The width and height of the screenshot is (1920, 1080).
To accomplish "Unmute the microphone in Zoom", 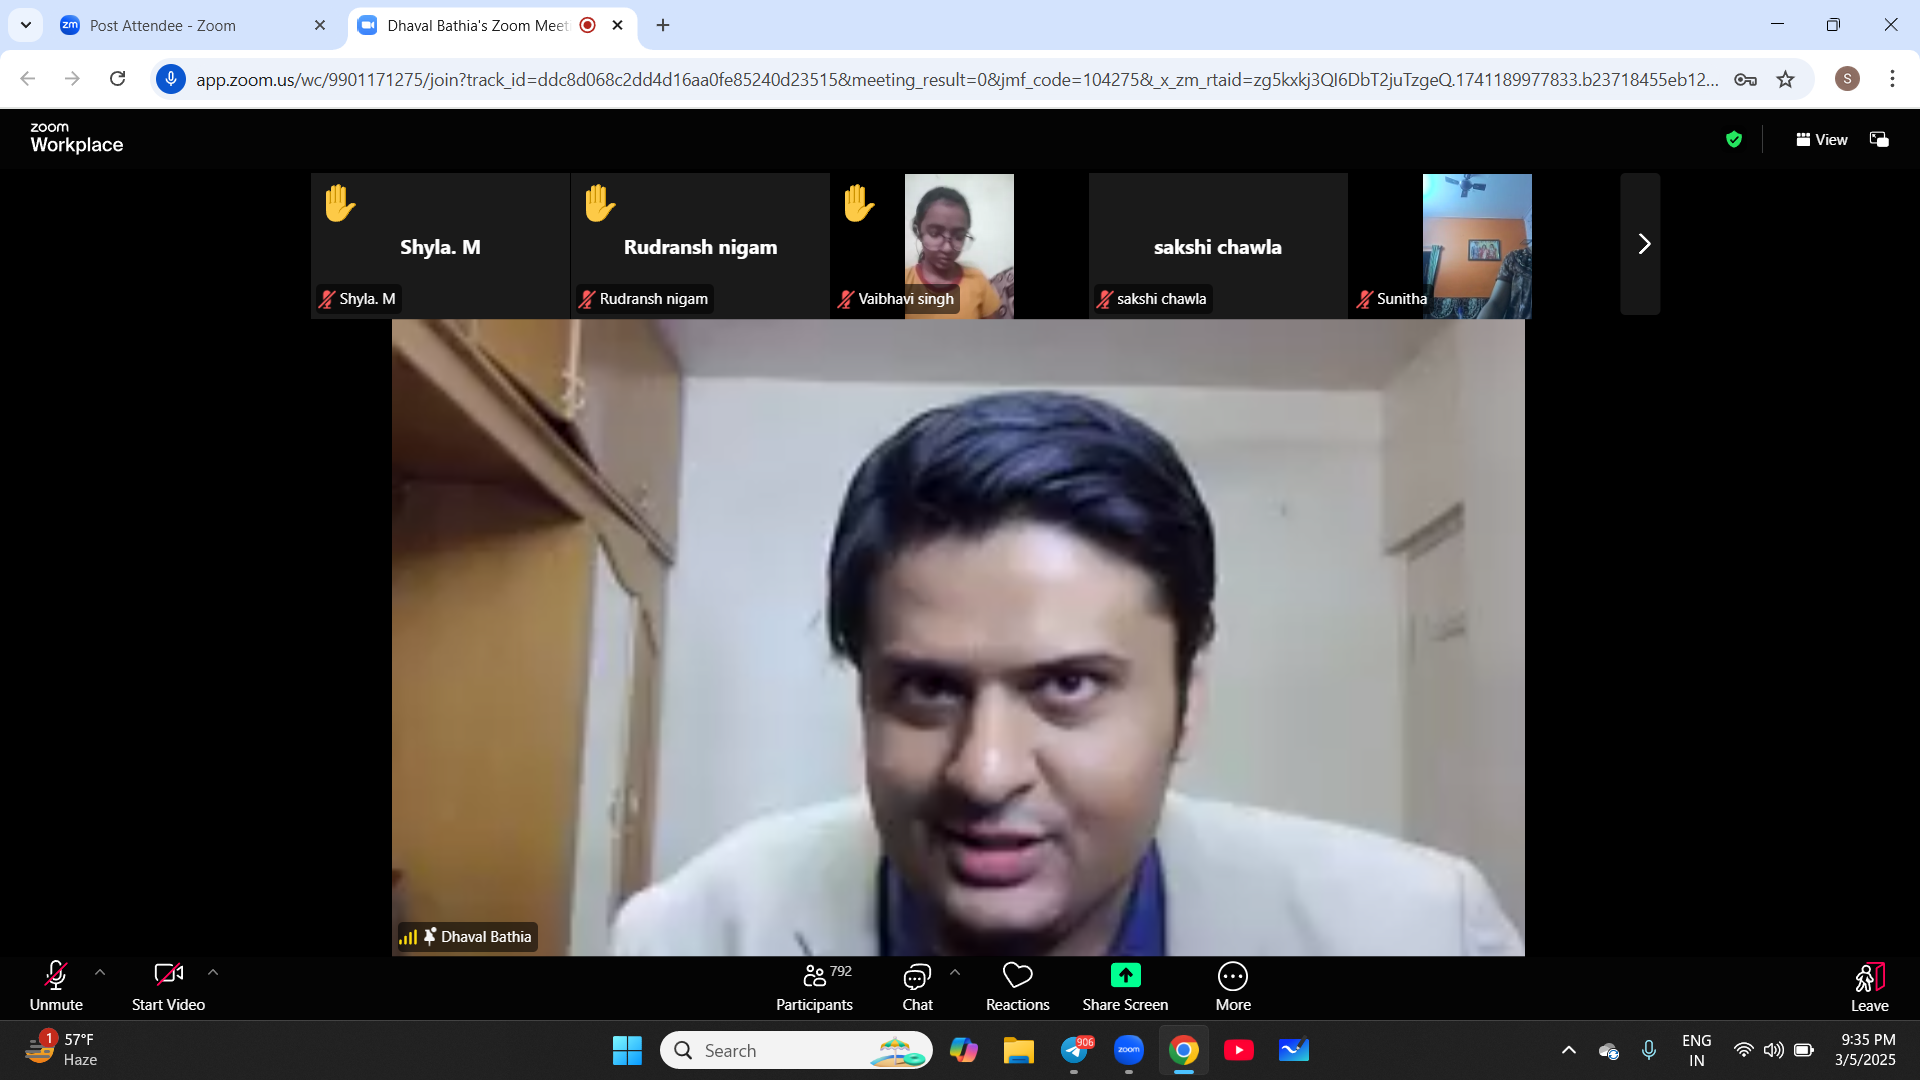I will tap(56, 986).
